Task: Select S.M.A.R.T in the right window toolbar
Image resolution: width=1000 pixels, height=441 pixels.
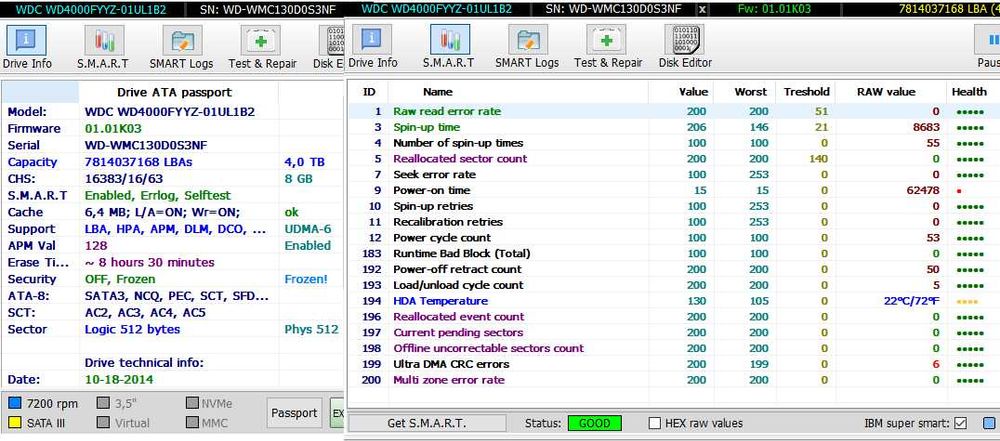Action: point(449,46)
